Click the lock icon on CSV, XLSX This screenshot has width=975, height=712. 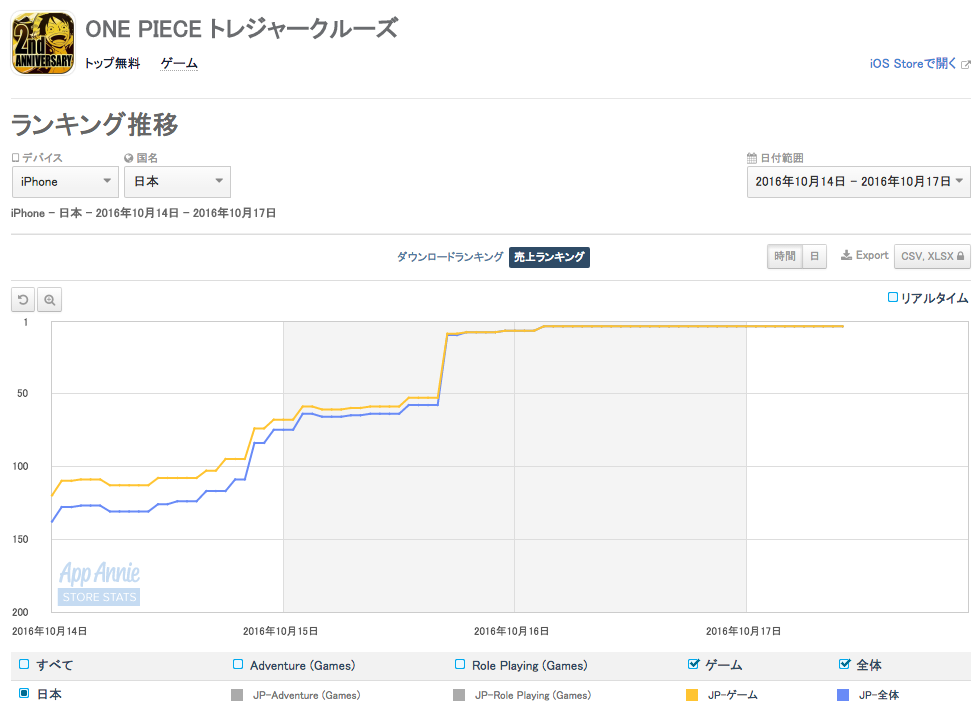(961, 256)
